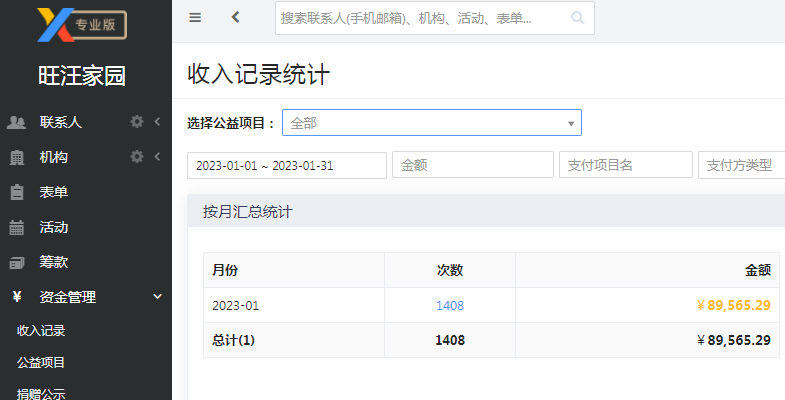Click the 表单 clipboard icon
This screenshot has height=400, width=785.
17,192
